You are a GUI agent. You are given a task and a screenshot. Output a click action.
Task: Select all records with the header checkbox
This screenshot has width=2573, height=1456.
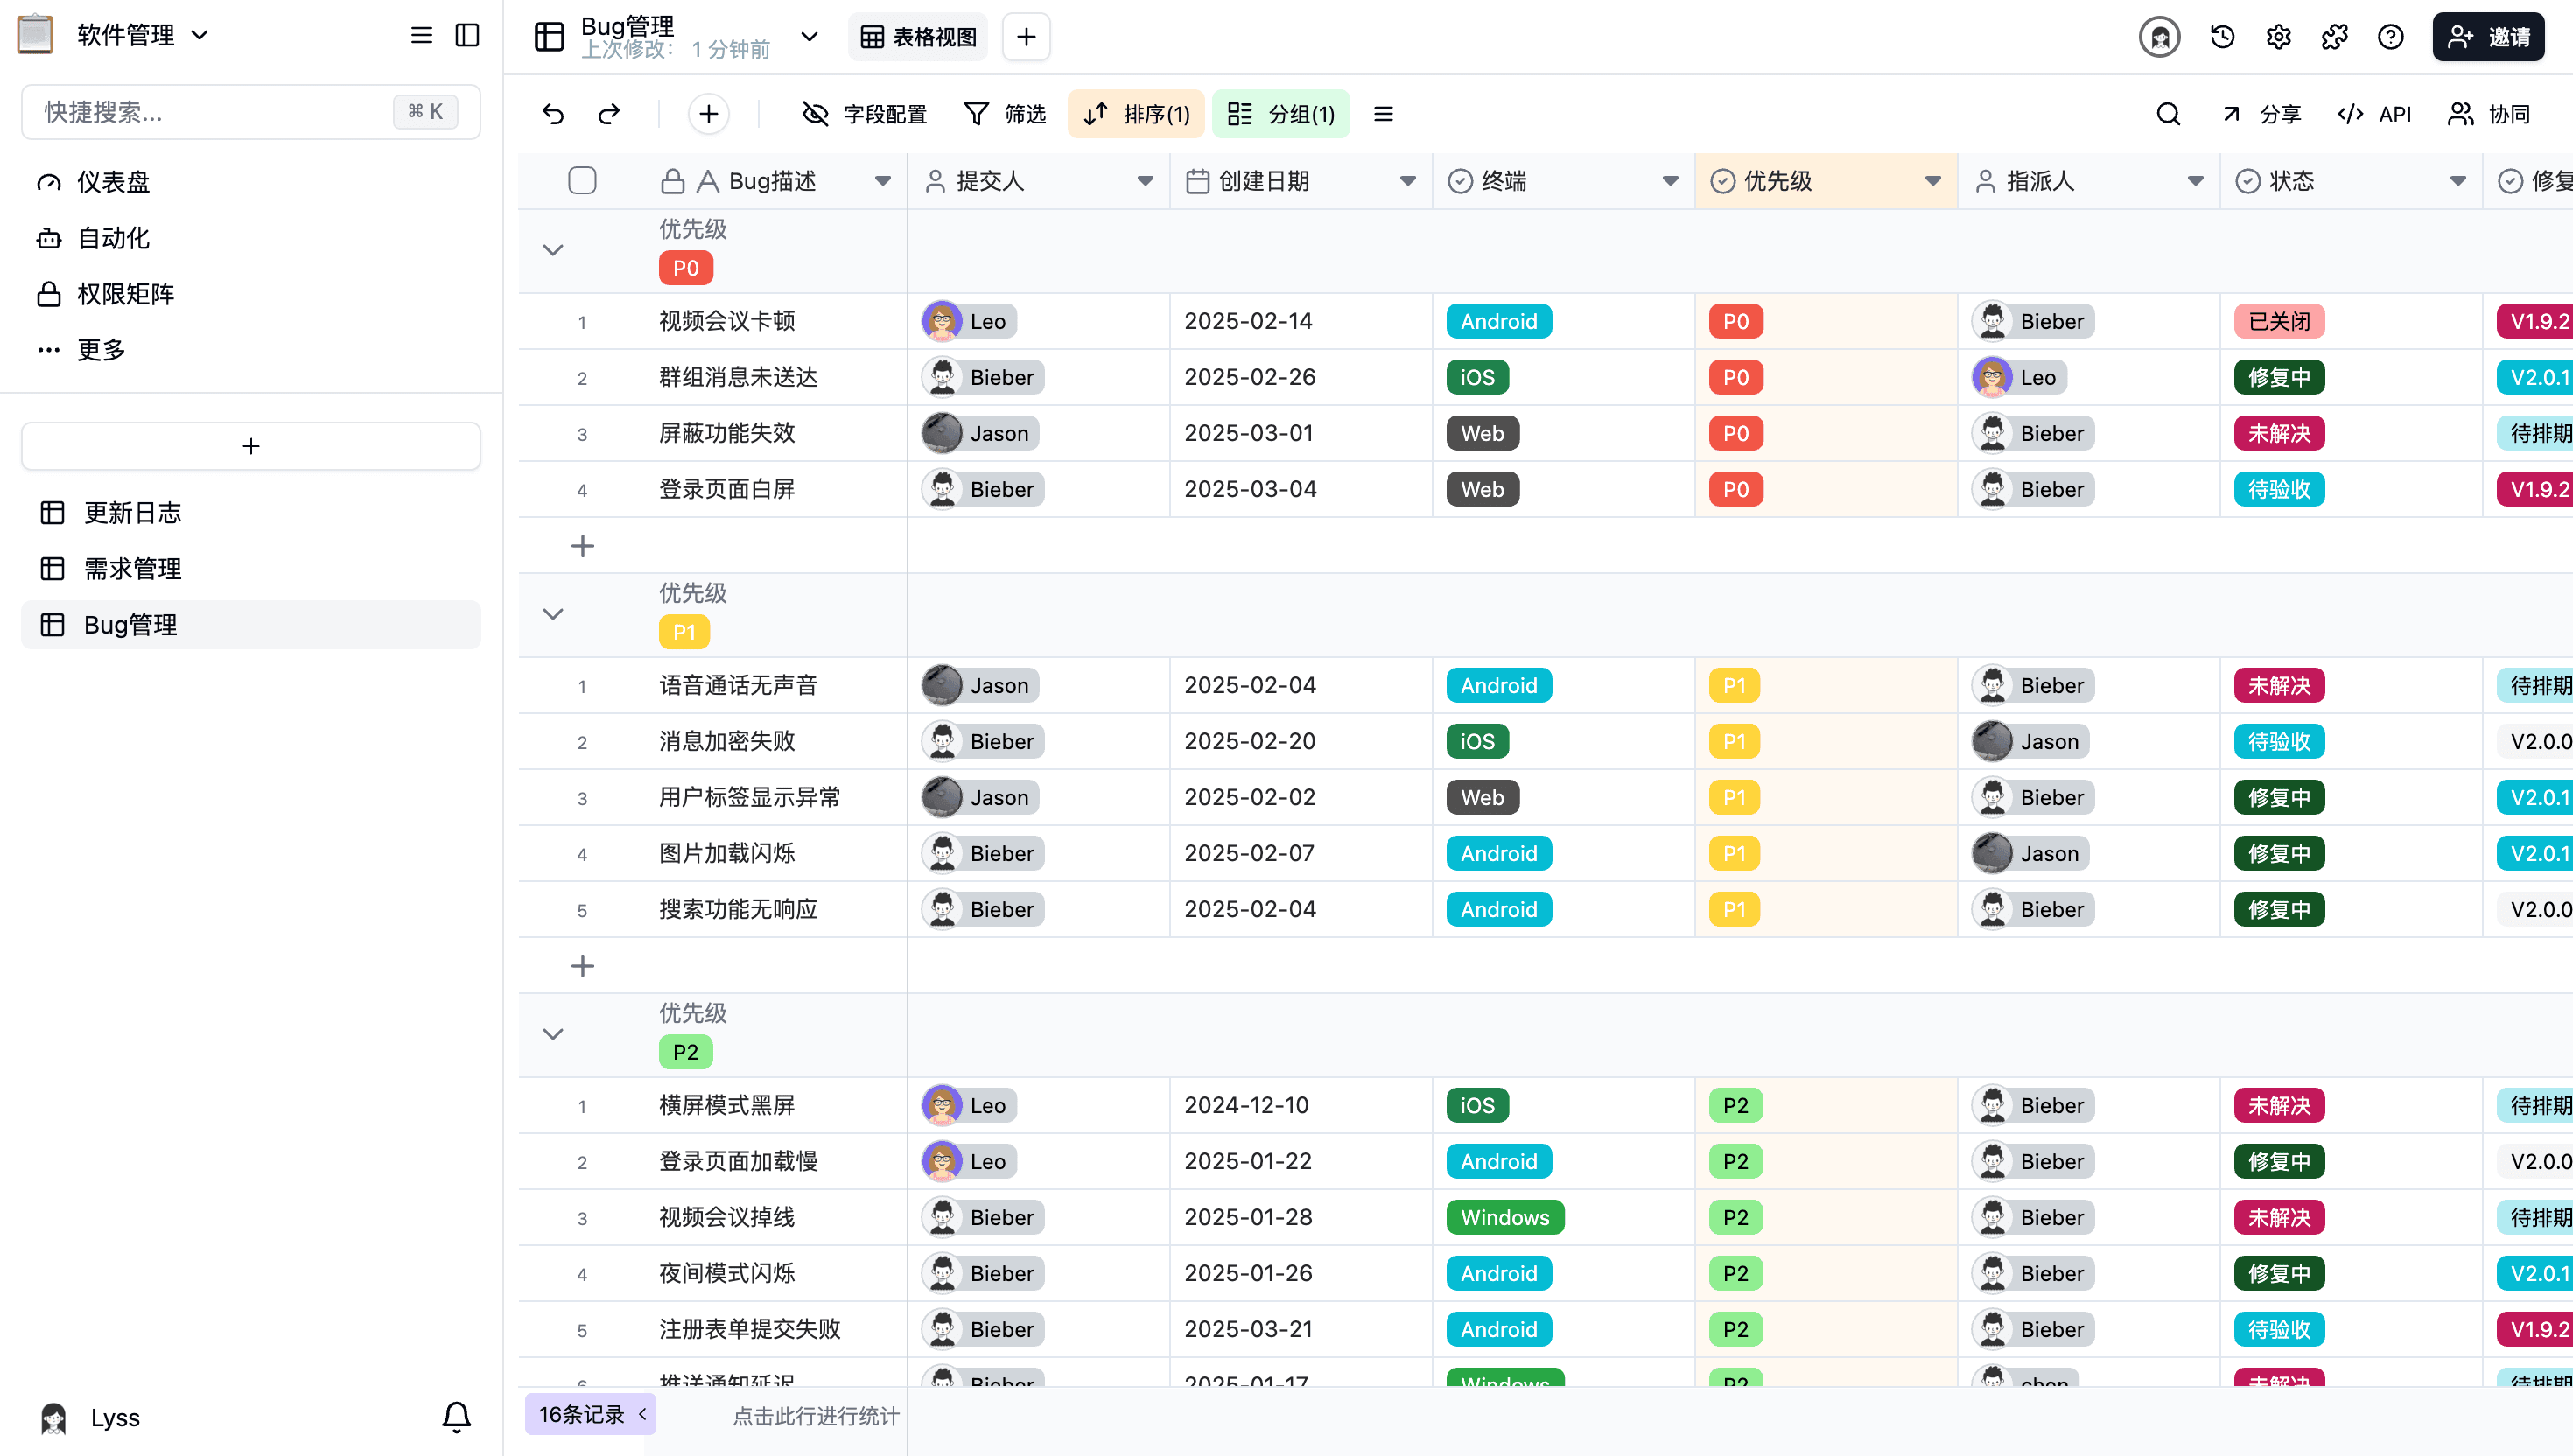[x=583, y=180]
